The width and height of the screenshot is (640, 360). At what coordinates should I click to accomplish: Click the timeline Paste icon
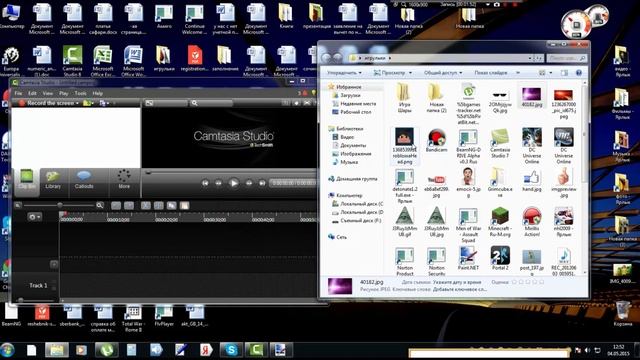point(184,206)
